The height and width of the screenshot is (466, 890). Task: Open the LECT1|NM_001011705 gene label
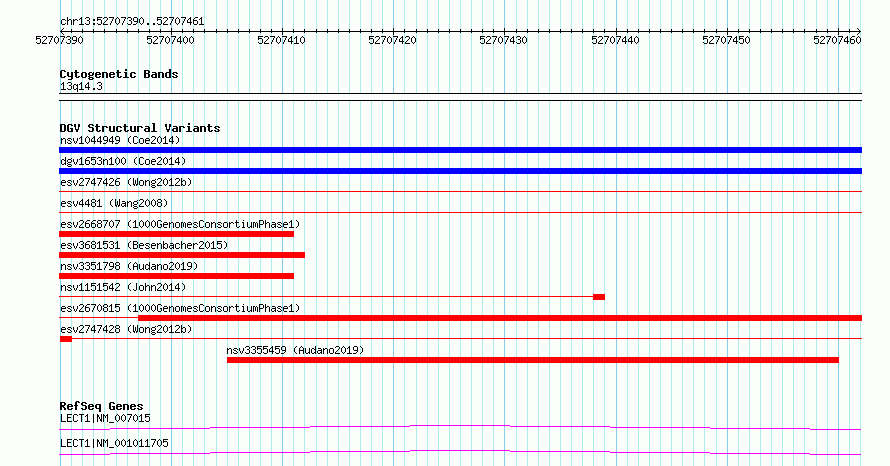tap(114, 443)
